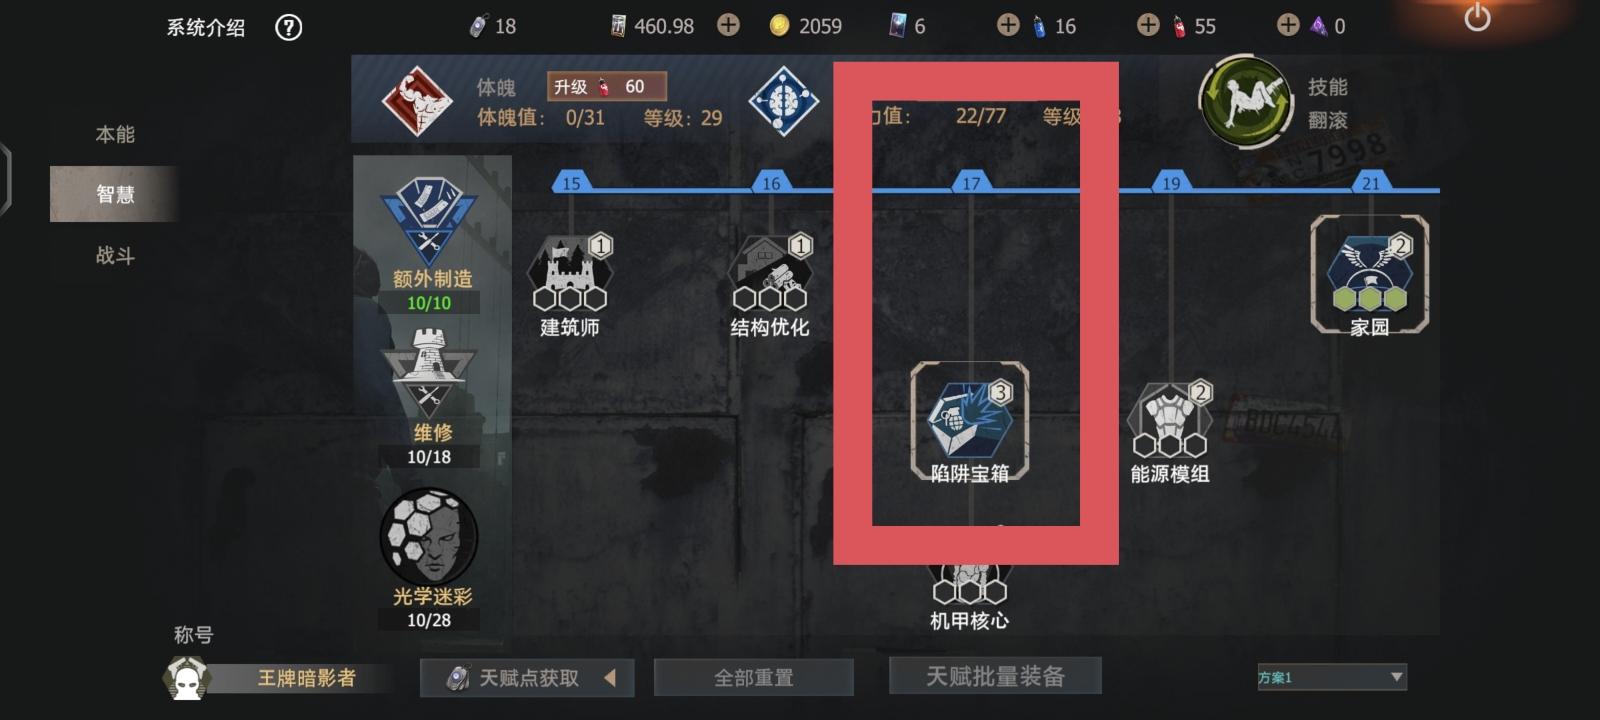Open the 方案1 plan dropdown
This screenshot has width=1600, height=720.
click(1331, 677)
